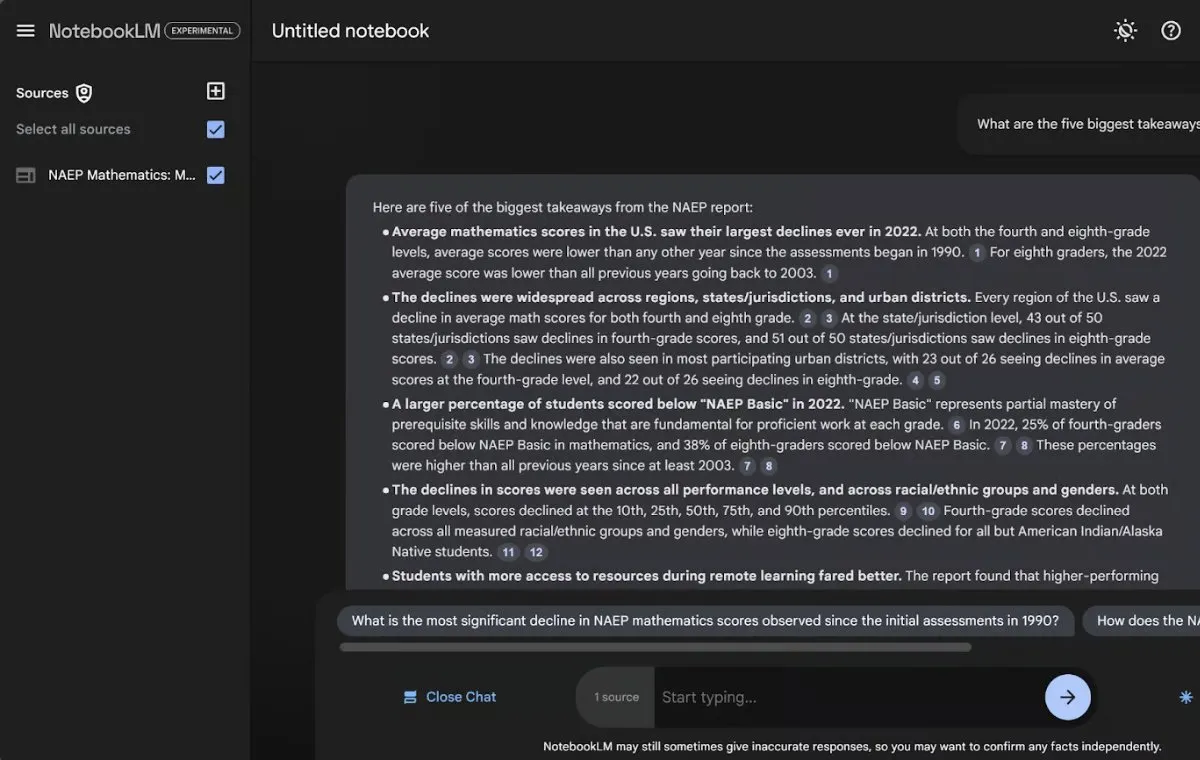Click the sources privacy shield icon
Image resolution: width=1200 pixels, height=760 pixels.
click(x=84, y=93)
